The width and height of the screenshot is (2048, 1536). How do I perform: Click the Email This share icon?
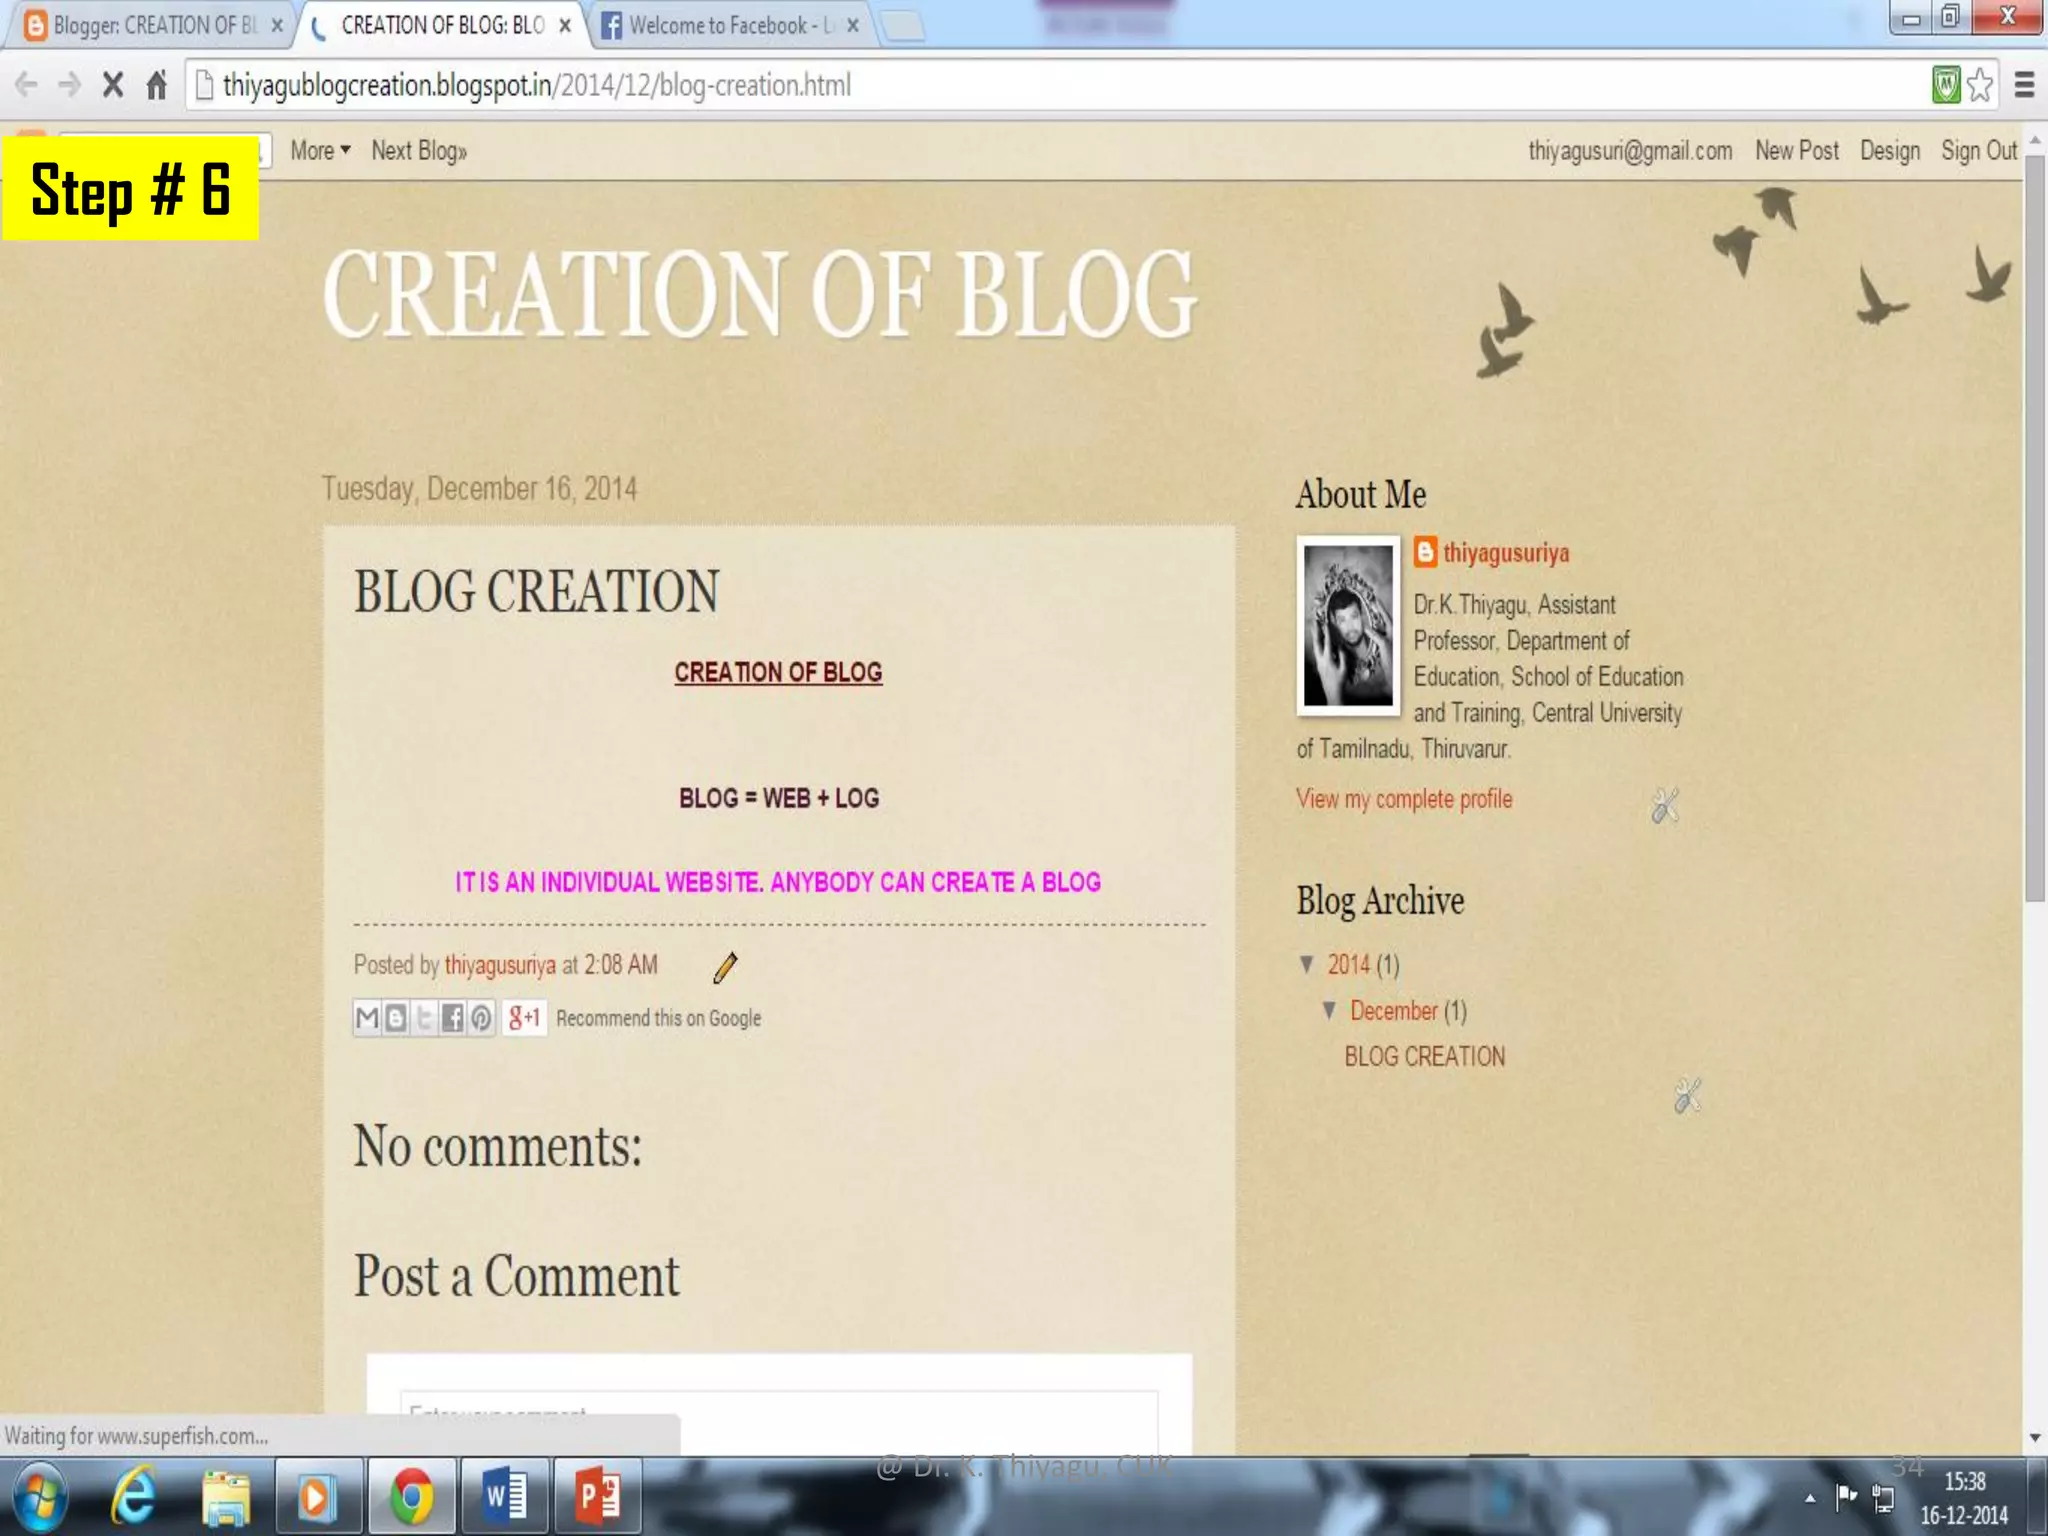point(367,1018)
